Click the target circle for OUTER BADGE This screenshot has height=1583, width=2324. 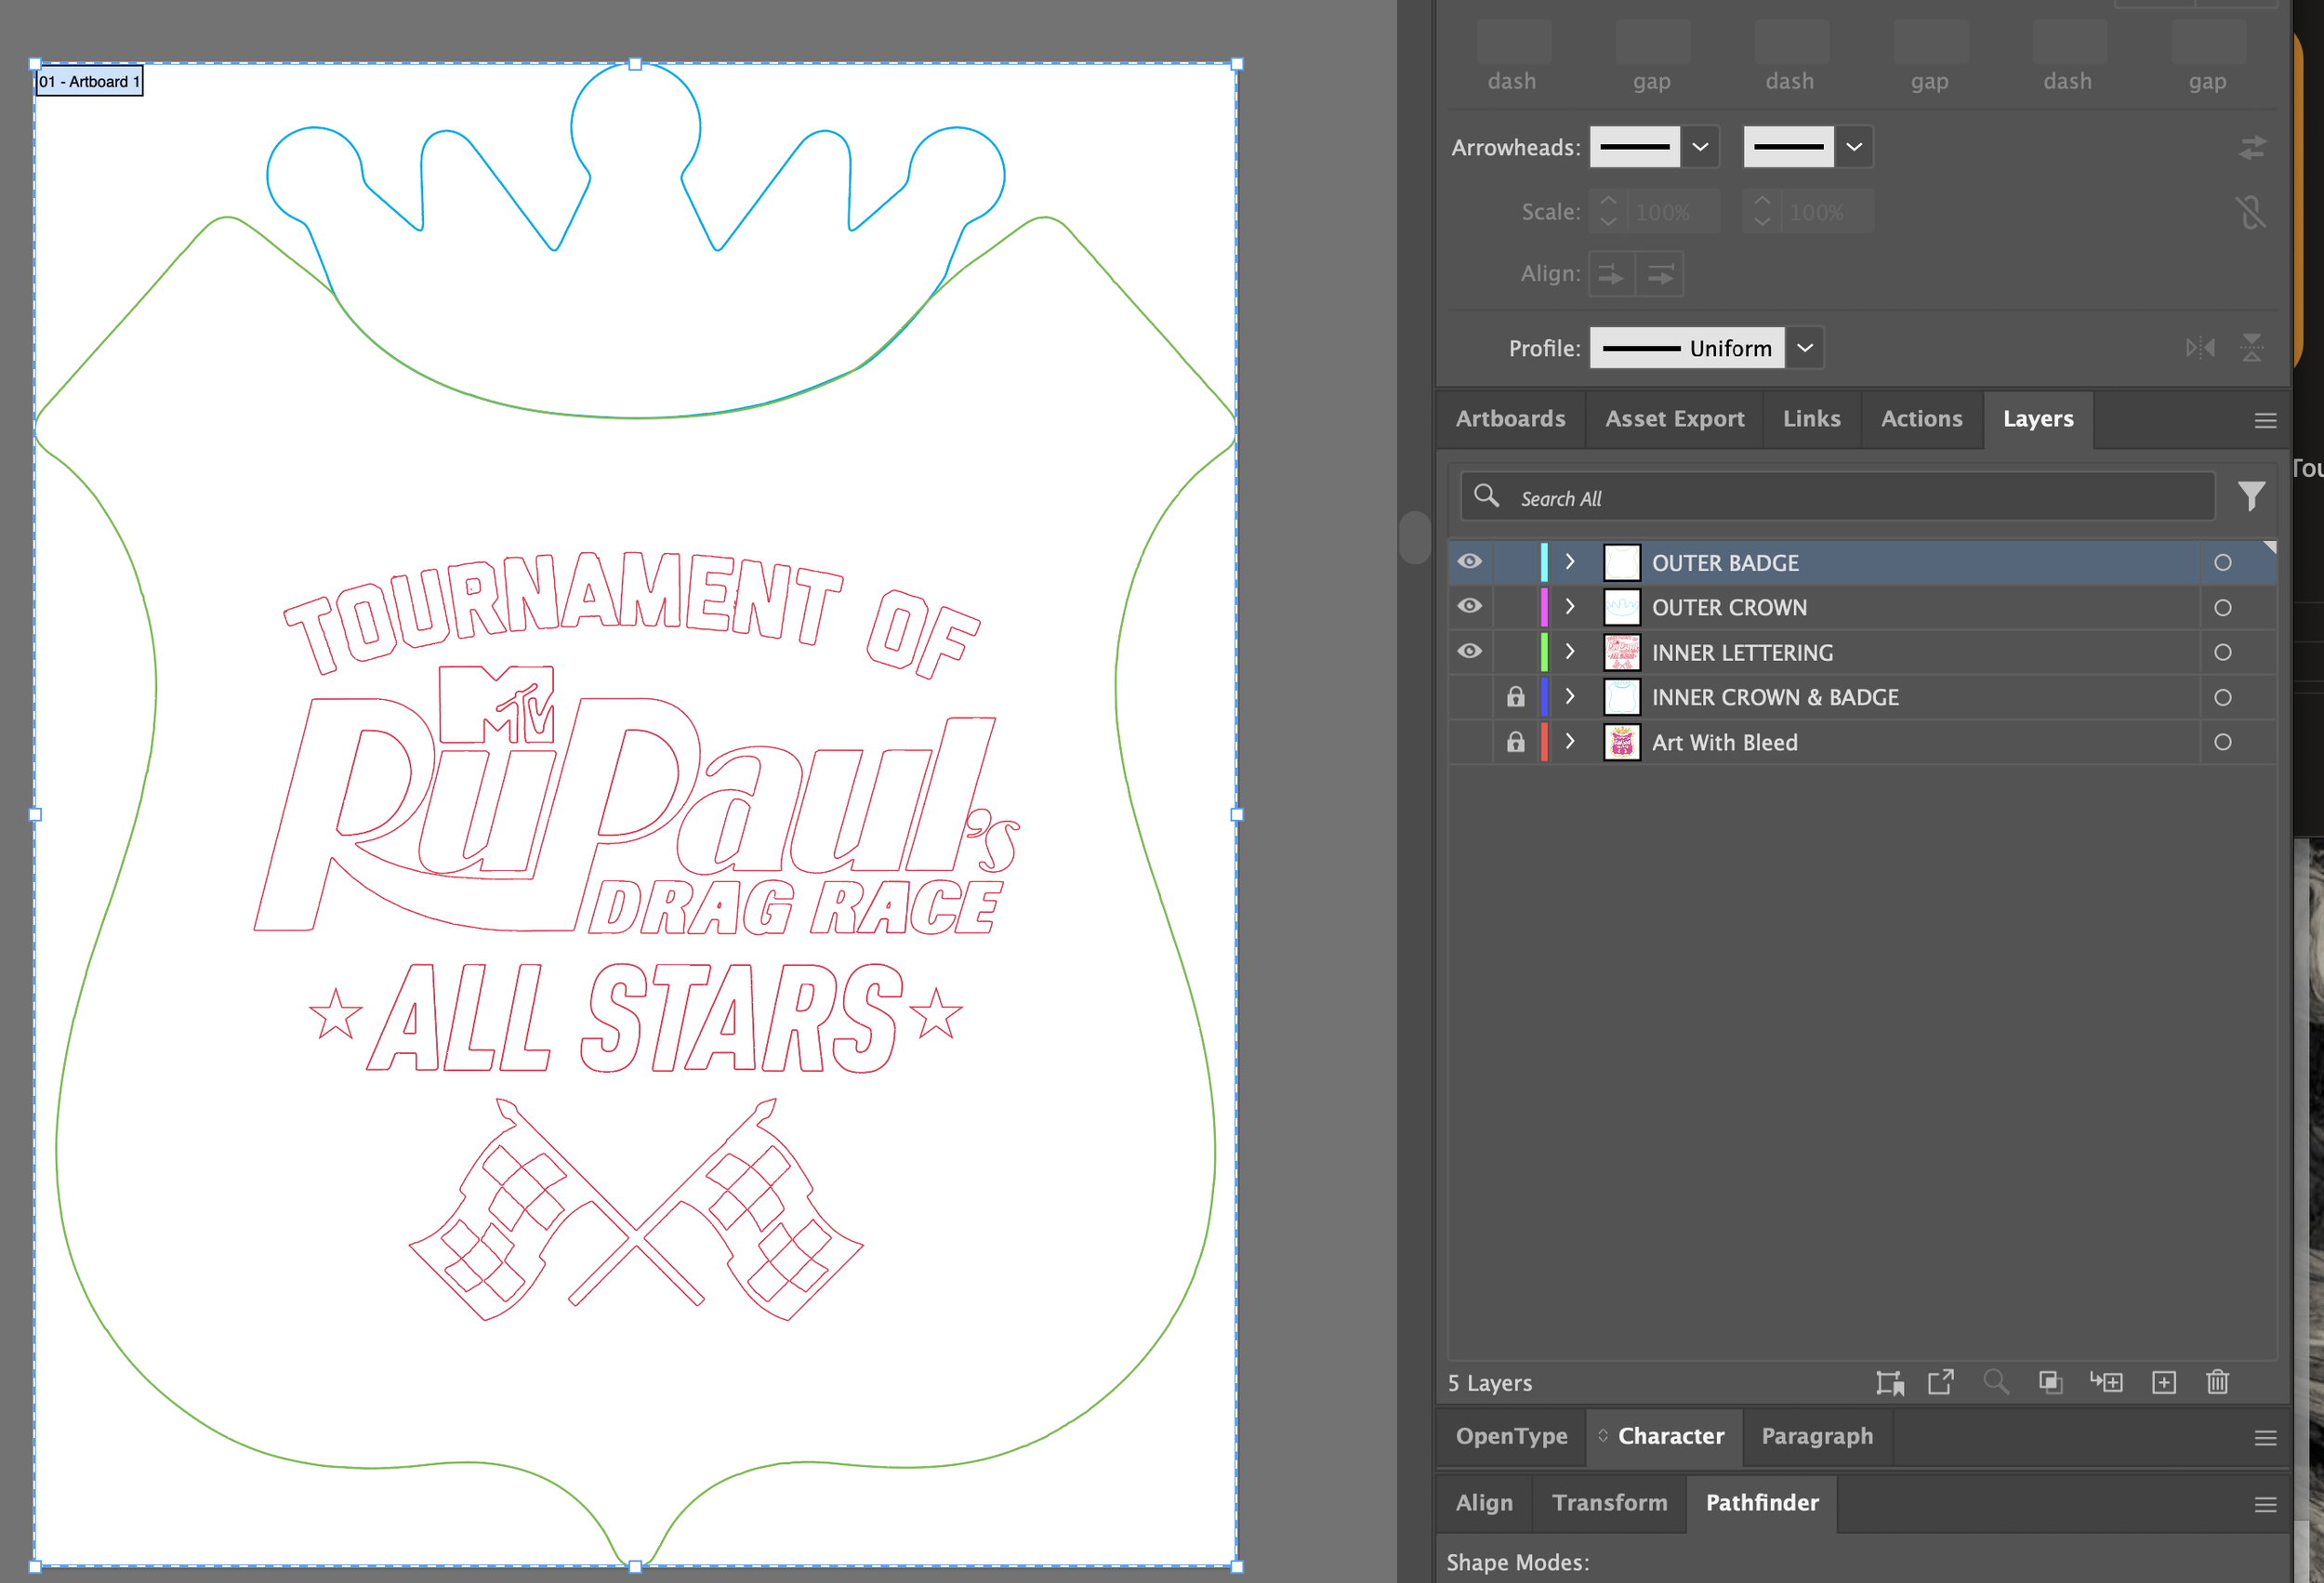click(2223, 563)
